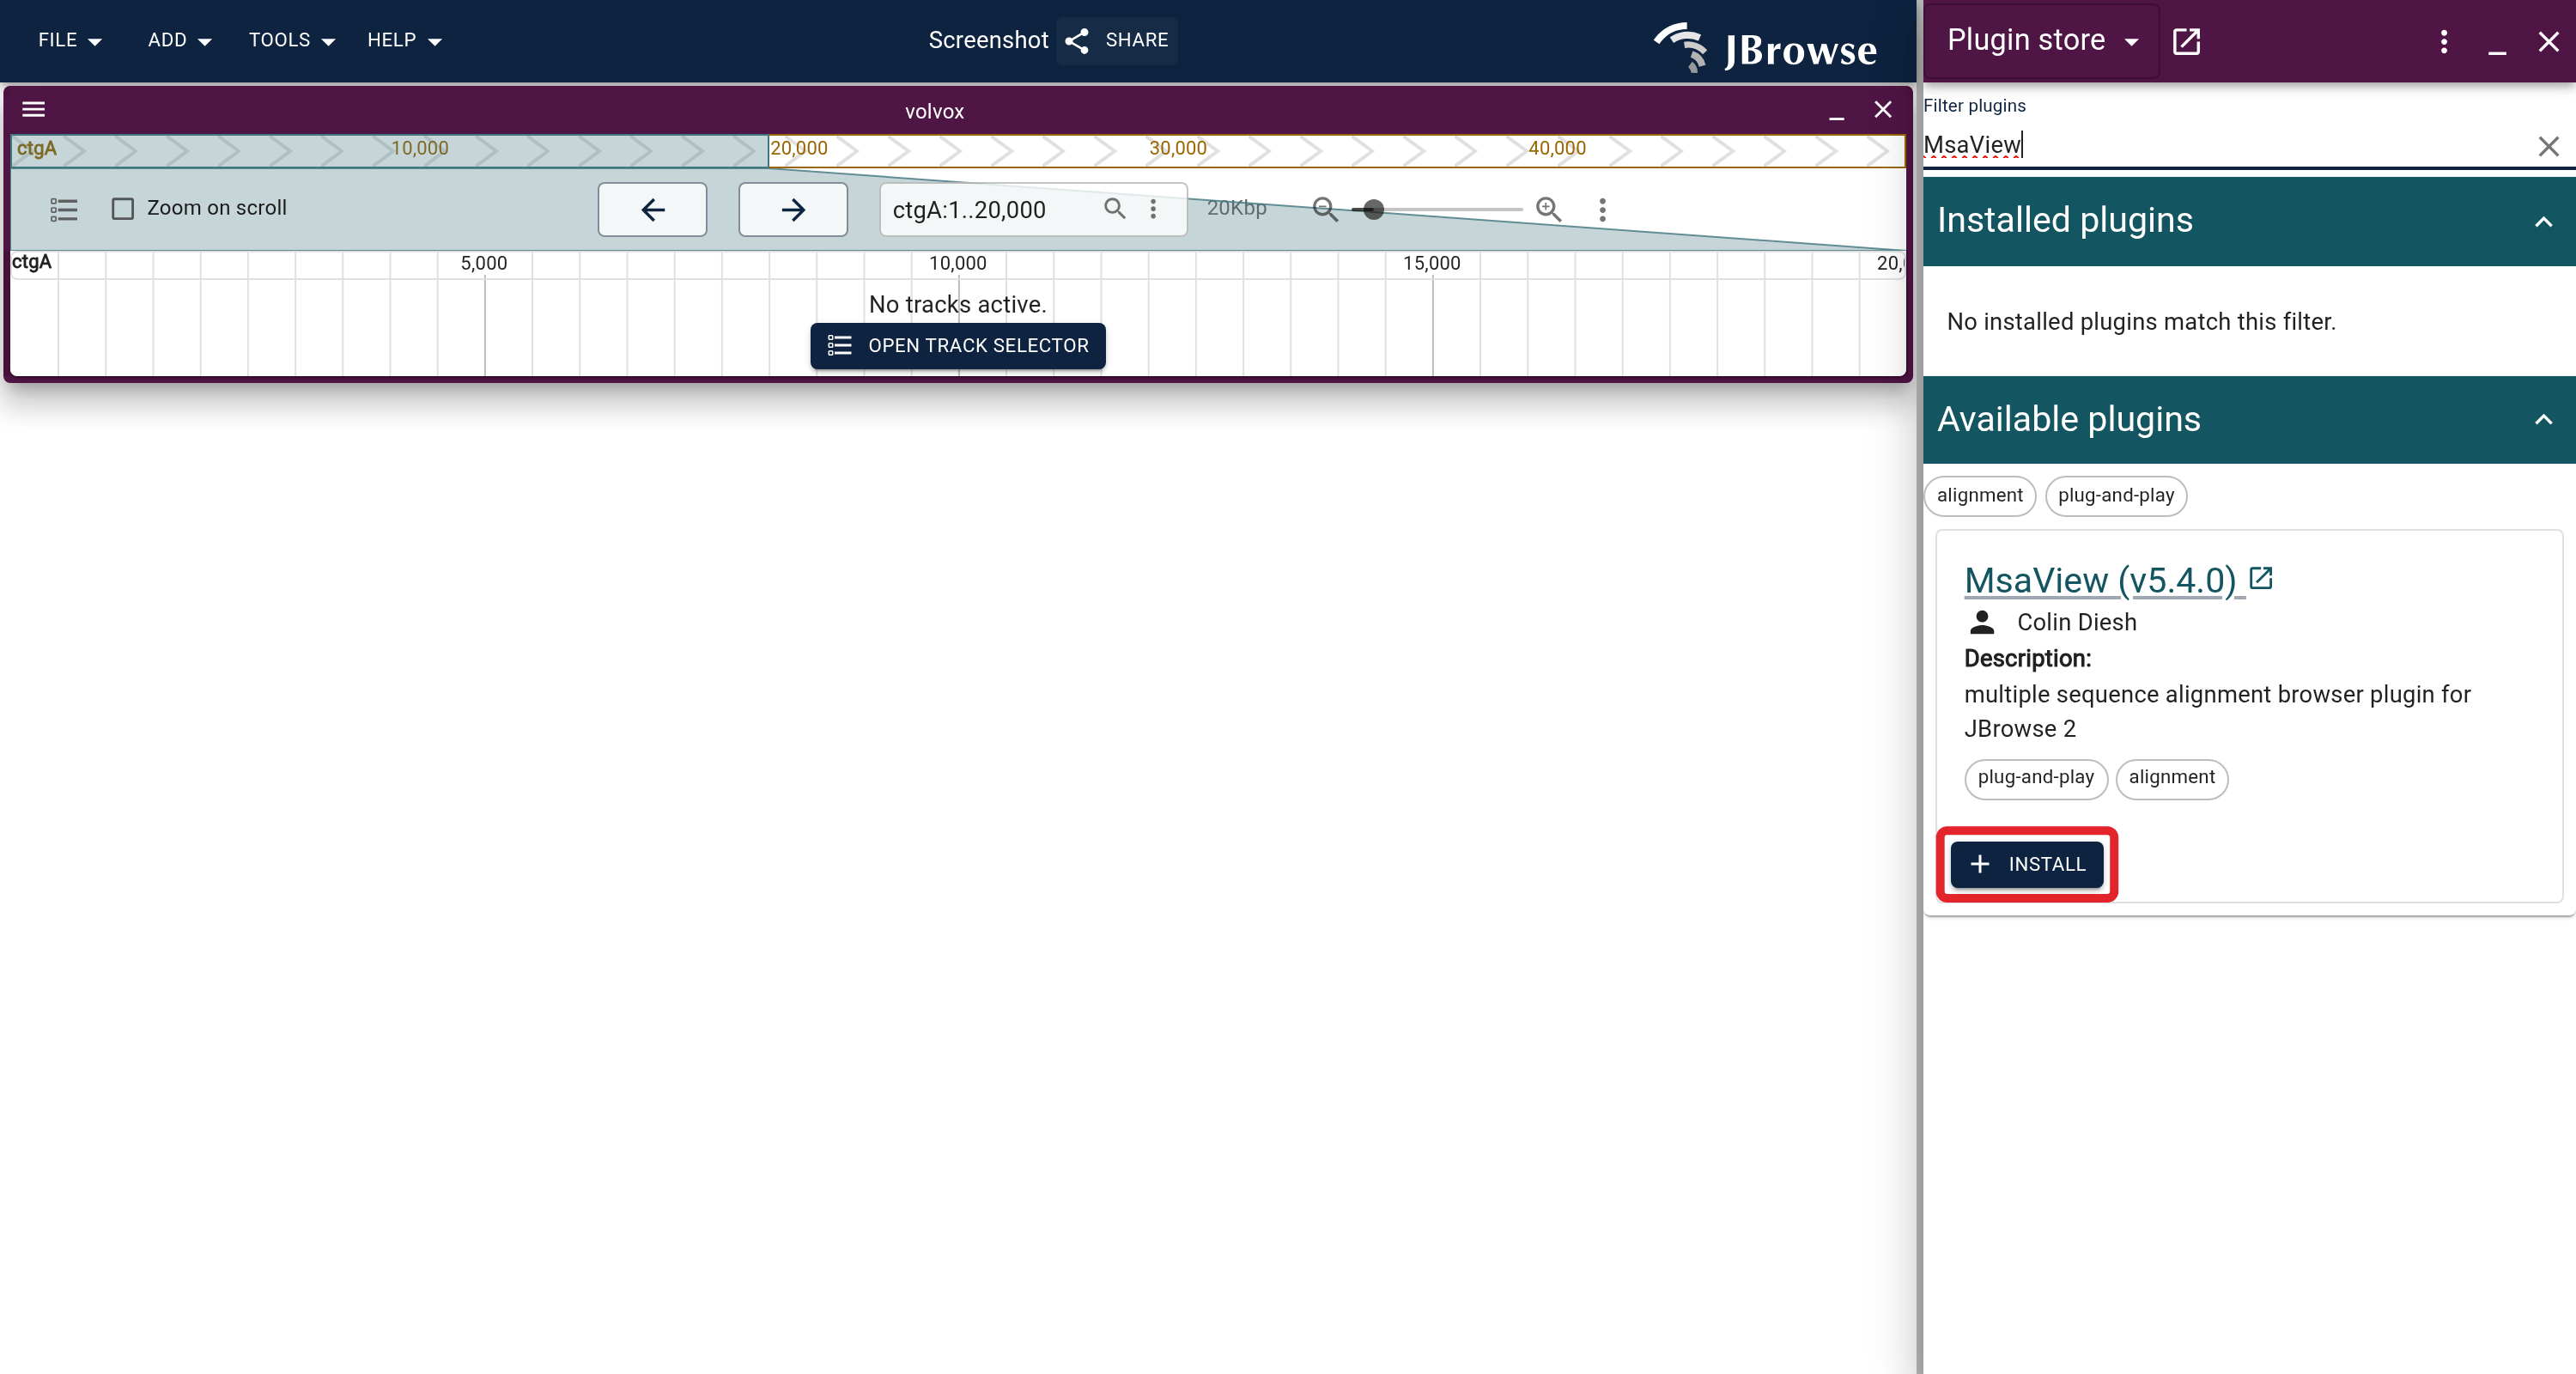Install the MsaView plugin
The image size is (2576, 1374).
click(2027, 864)
